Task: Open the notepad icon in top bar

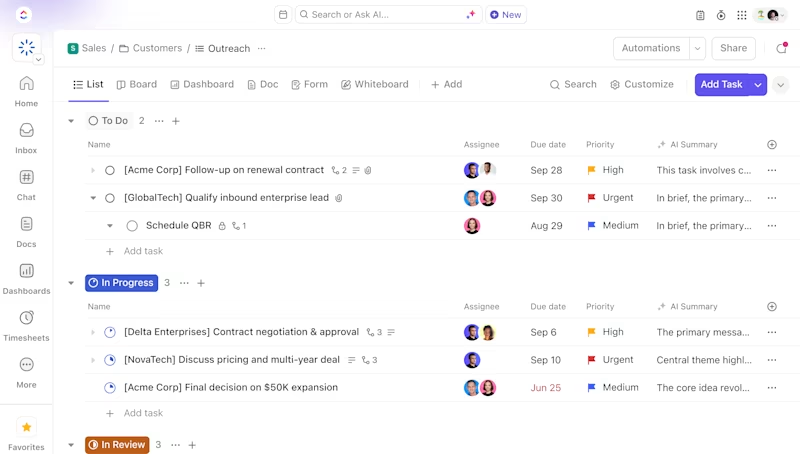Action: (700, 15)
